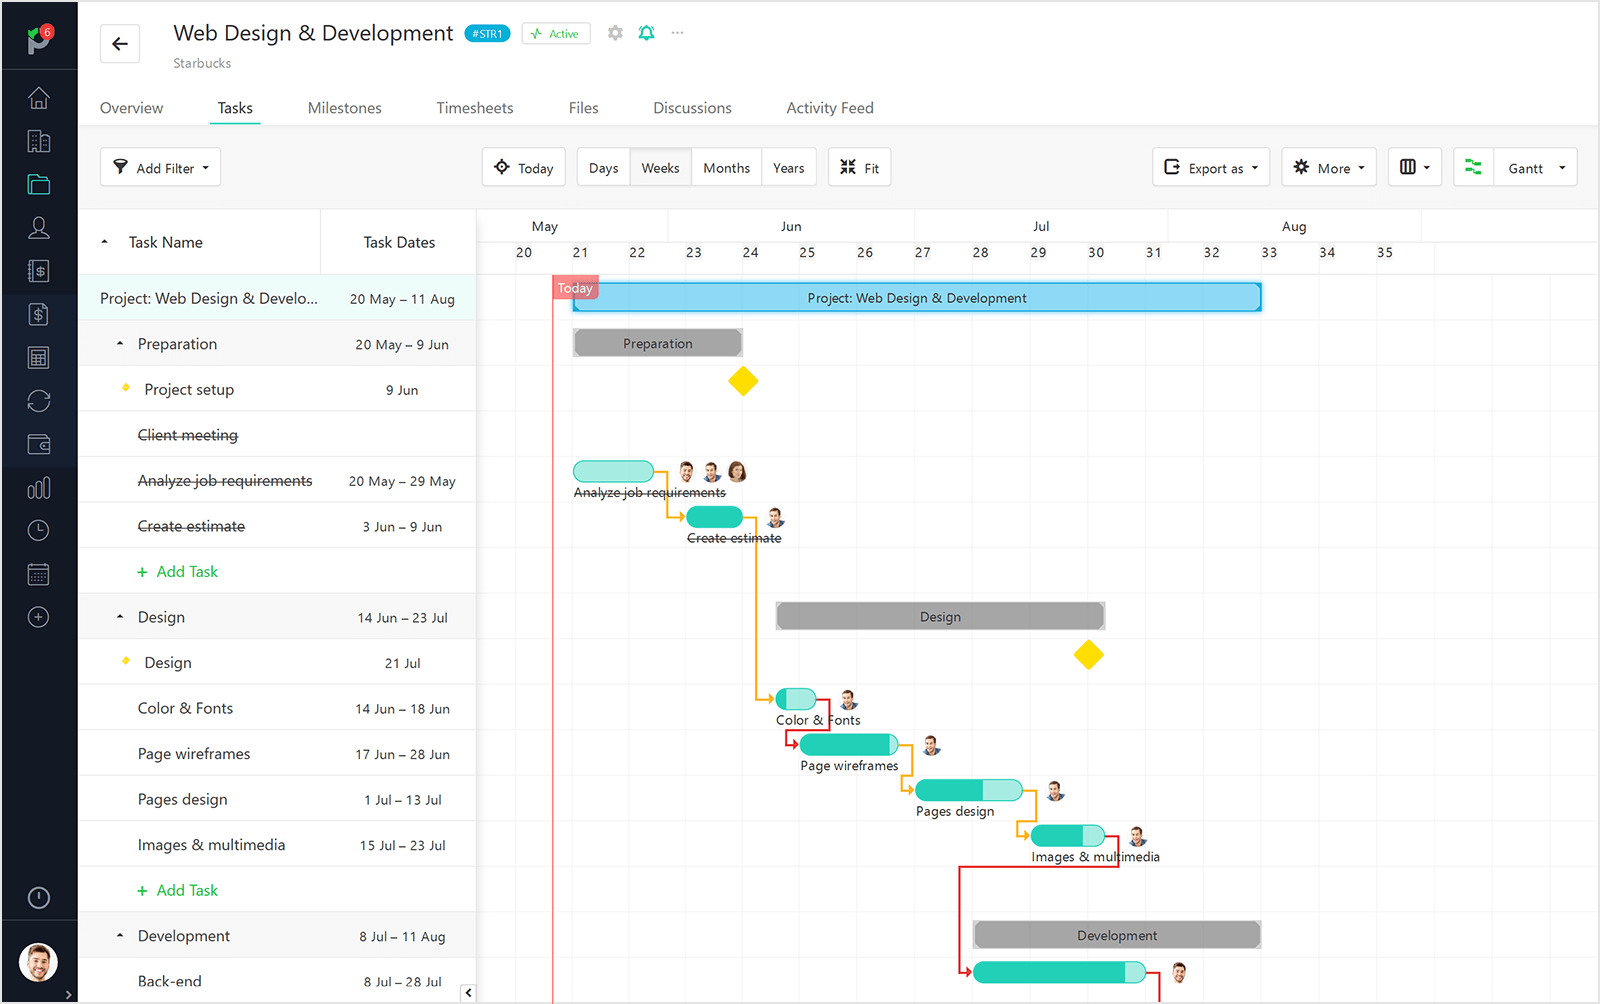Viewport: 1600px width, 1004px height.
Task: Open the Home icon in sidebar
Action: pos(39,98)
